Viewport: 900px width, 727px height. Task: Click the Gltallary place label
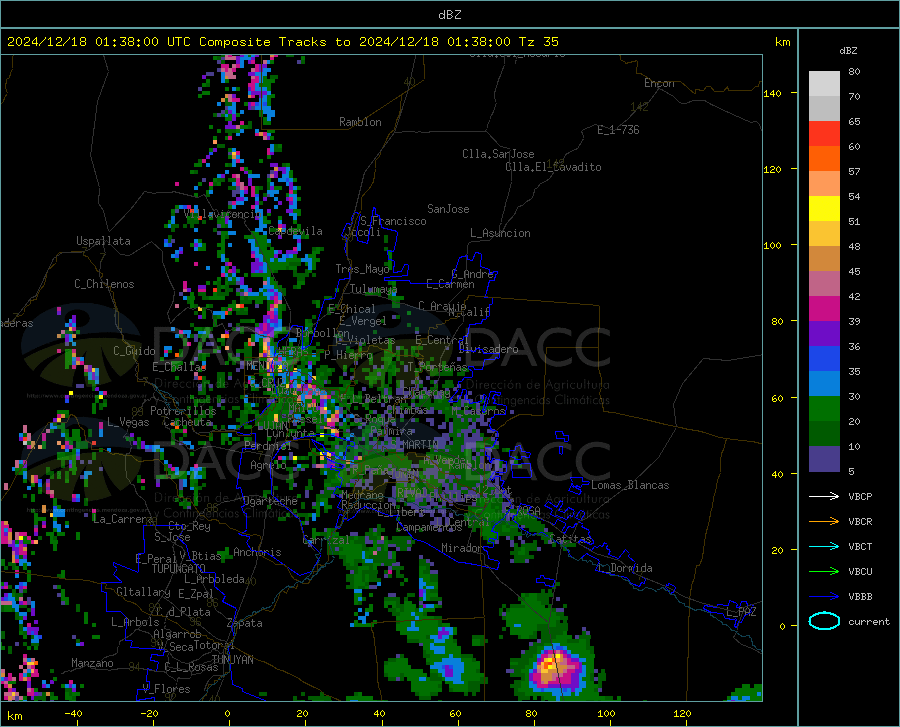tap(143, 592)
